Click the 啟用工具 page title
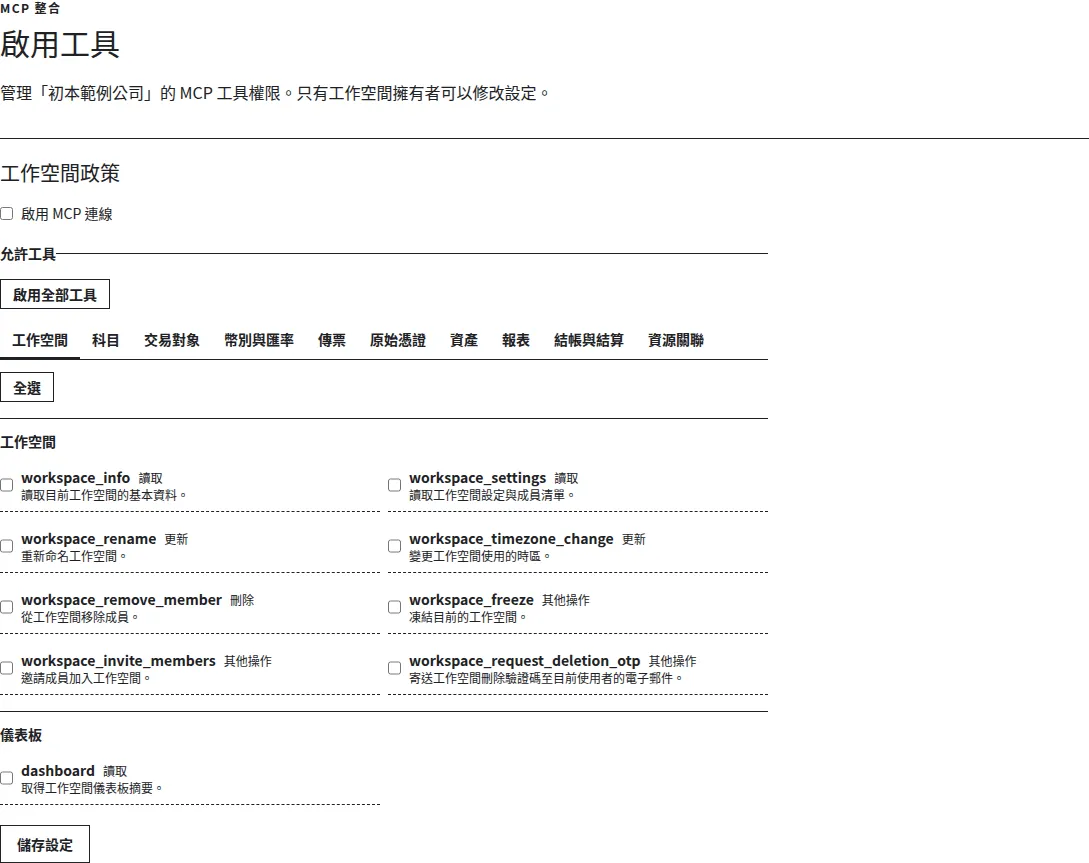 (60, 44)
